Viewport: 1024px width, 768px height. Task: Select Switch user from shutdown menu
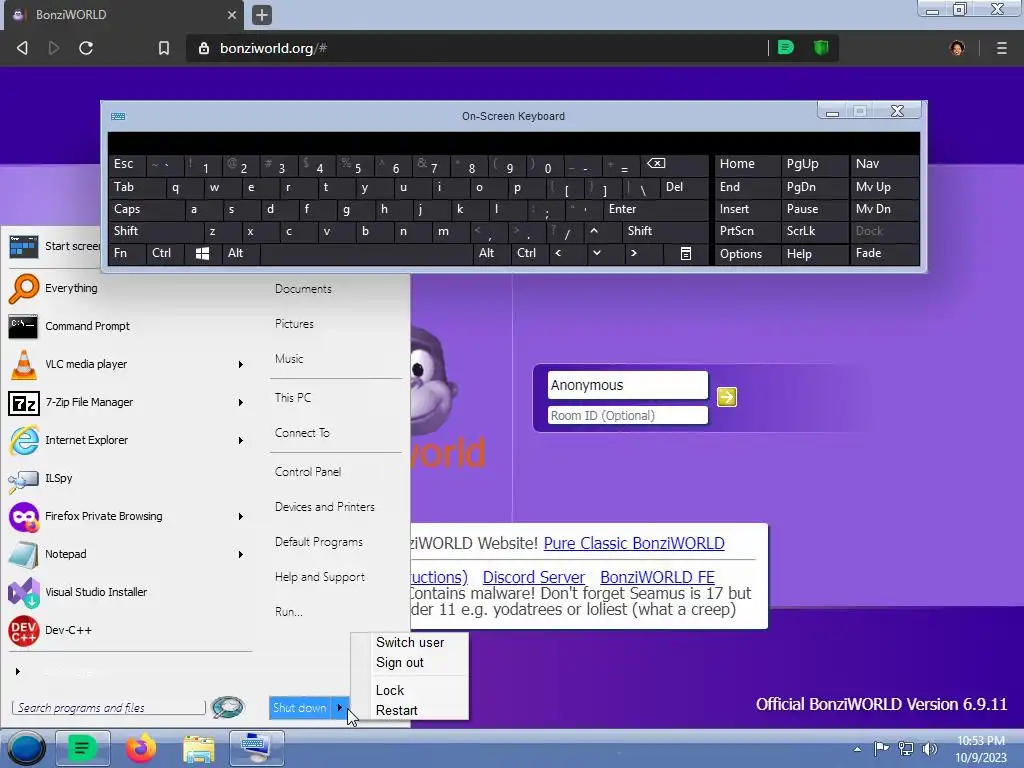(x=409, y=643)
